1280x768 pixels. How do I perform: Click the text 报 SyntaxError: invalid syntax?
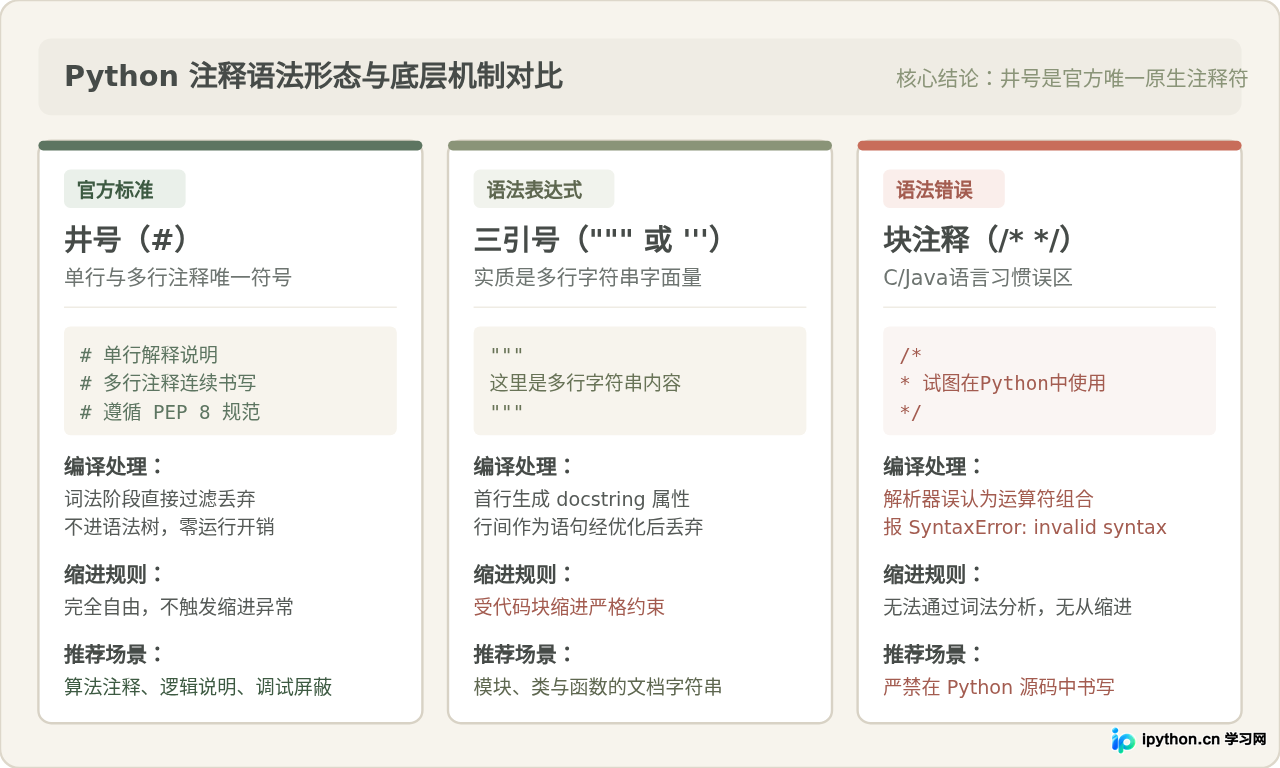[x=1025, y=527]
